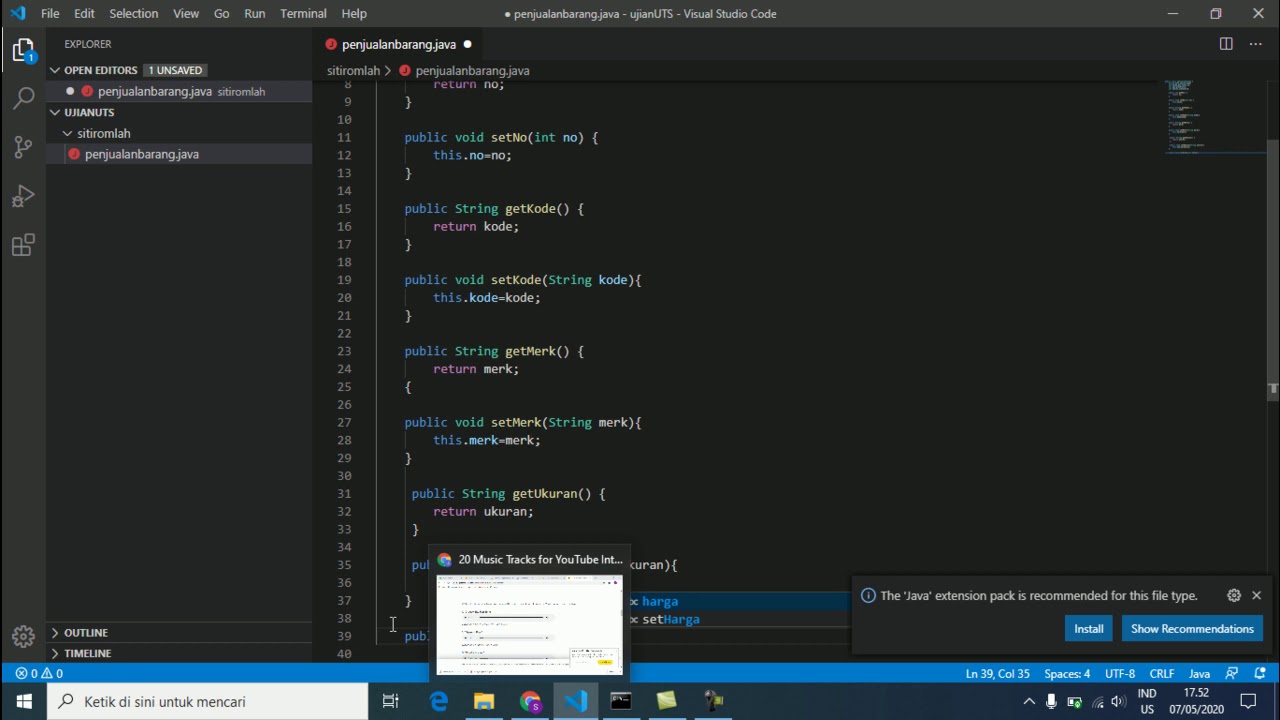This screenshot has width=1280, height=720.
Task: Open editor More Actions ellipsis menu
Action: tap(1255, 44)
